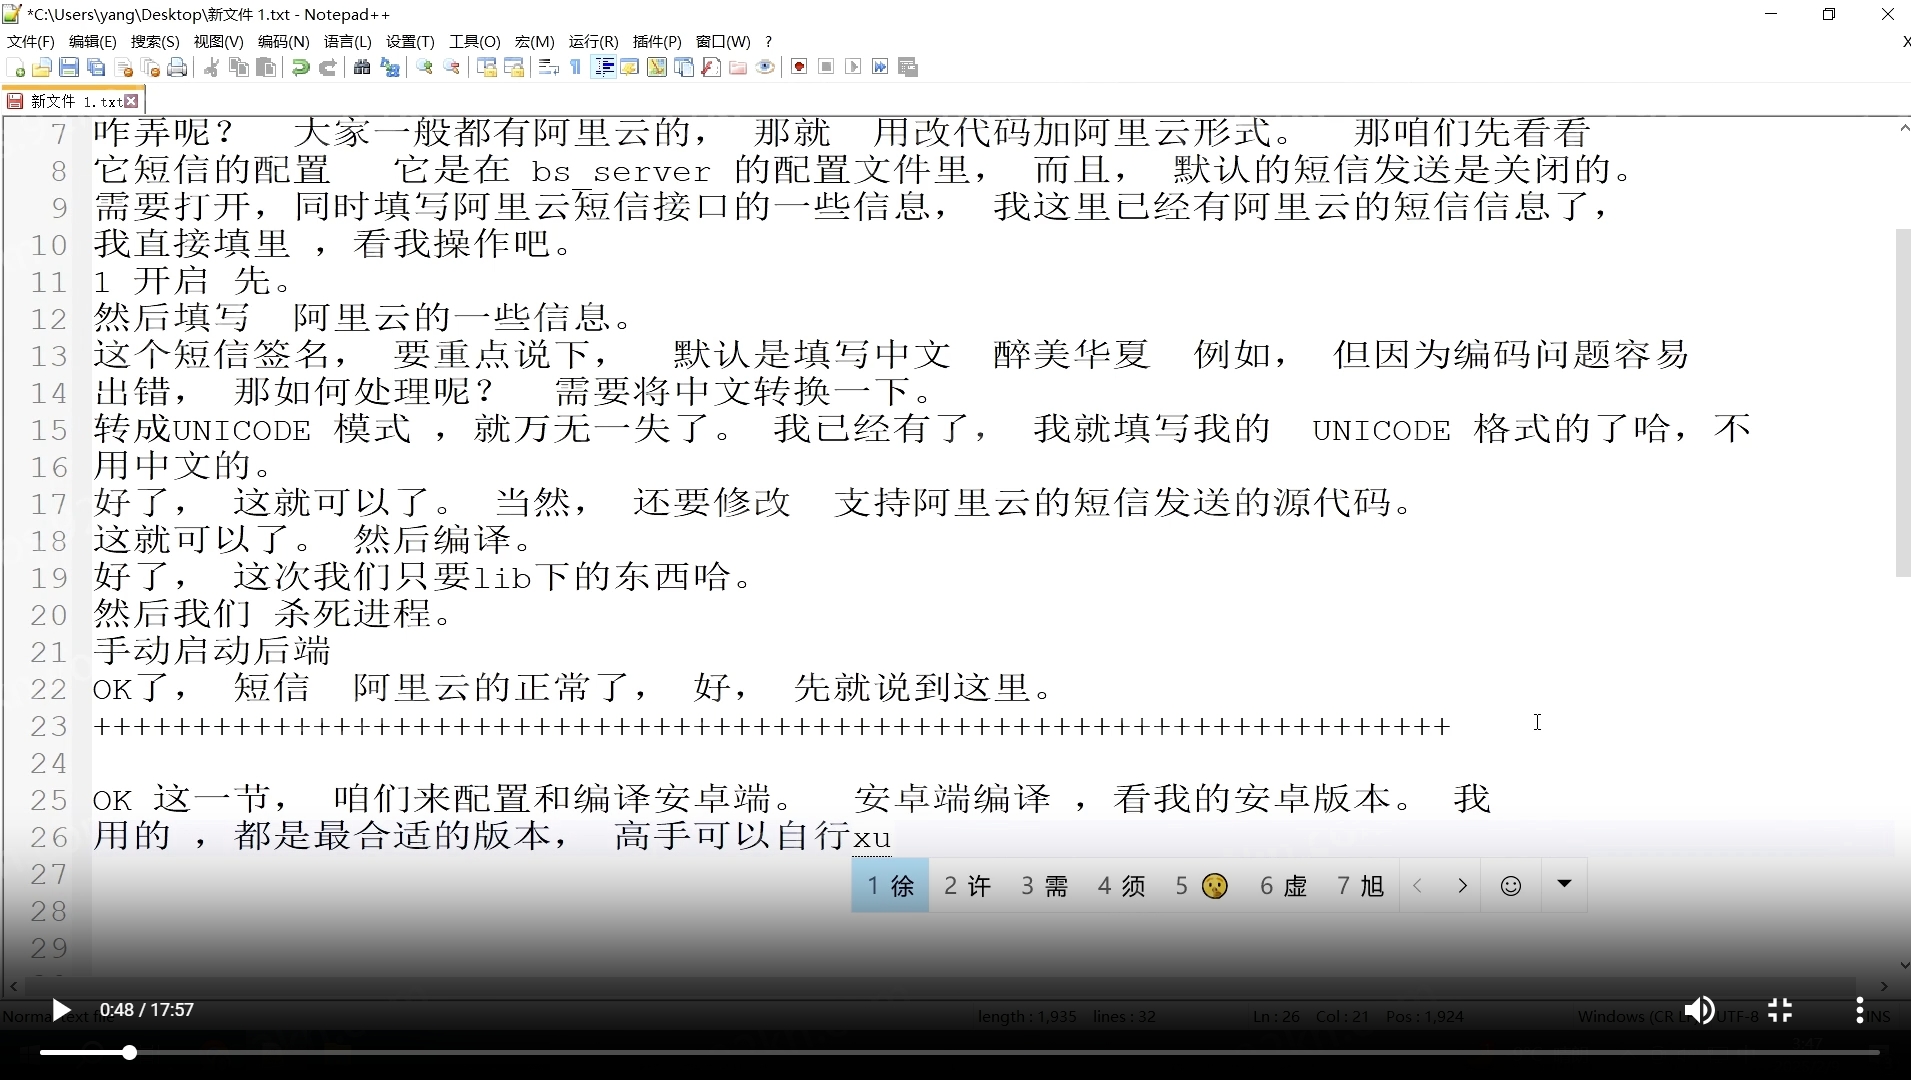Click the Print toolbar icon
This screenshot has width=1911, height=1080.
[178, 67]
